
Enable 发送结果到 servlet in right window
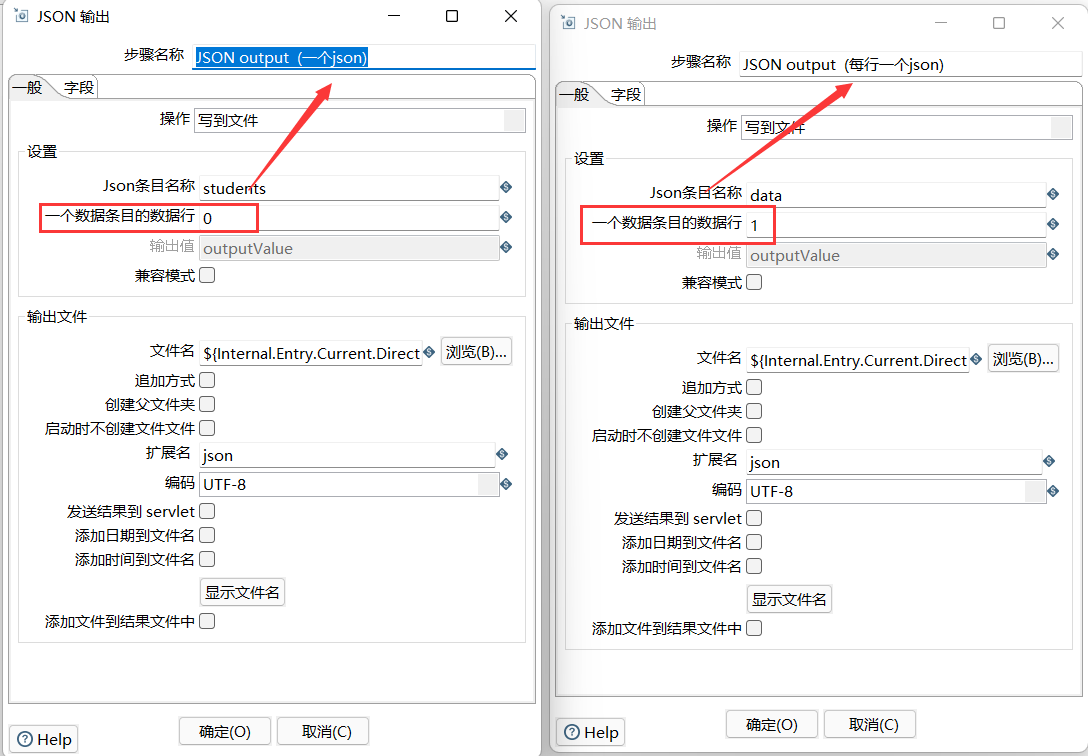[x=754, y=518]
